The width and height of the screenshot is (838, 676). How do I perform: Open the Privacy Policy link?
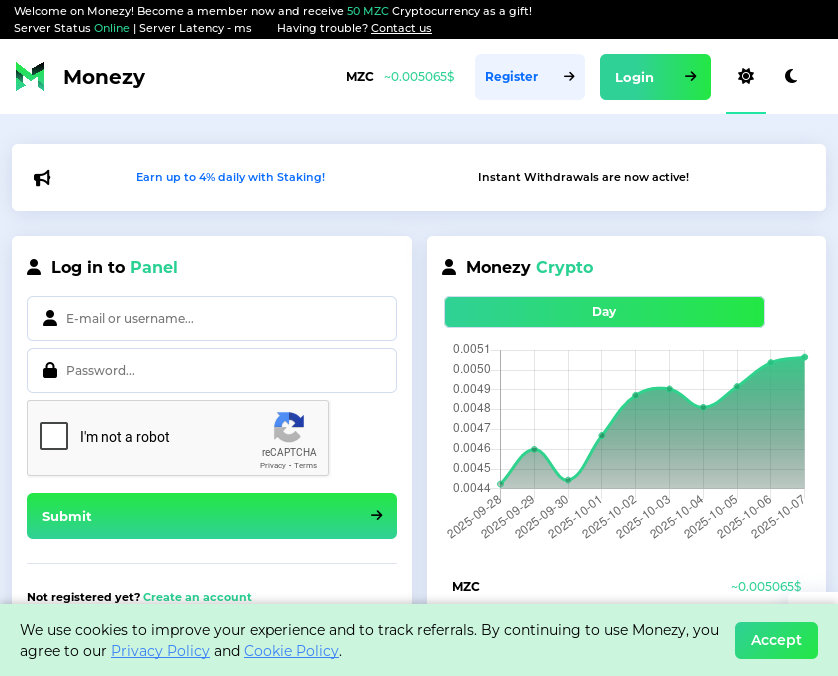pos(160,651)
